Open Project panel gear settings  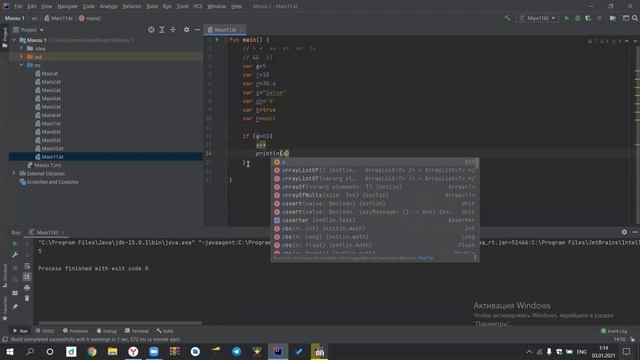[187, 30]
